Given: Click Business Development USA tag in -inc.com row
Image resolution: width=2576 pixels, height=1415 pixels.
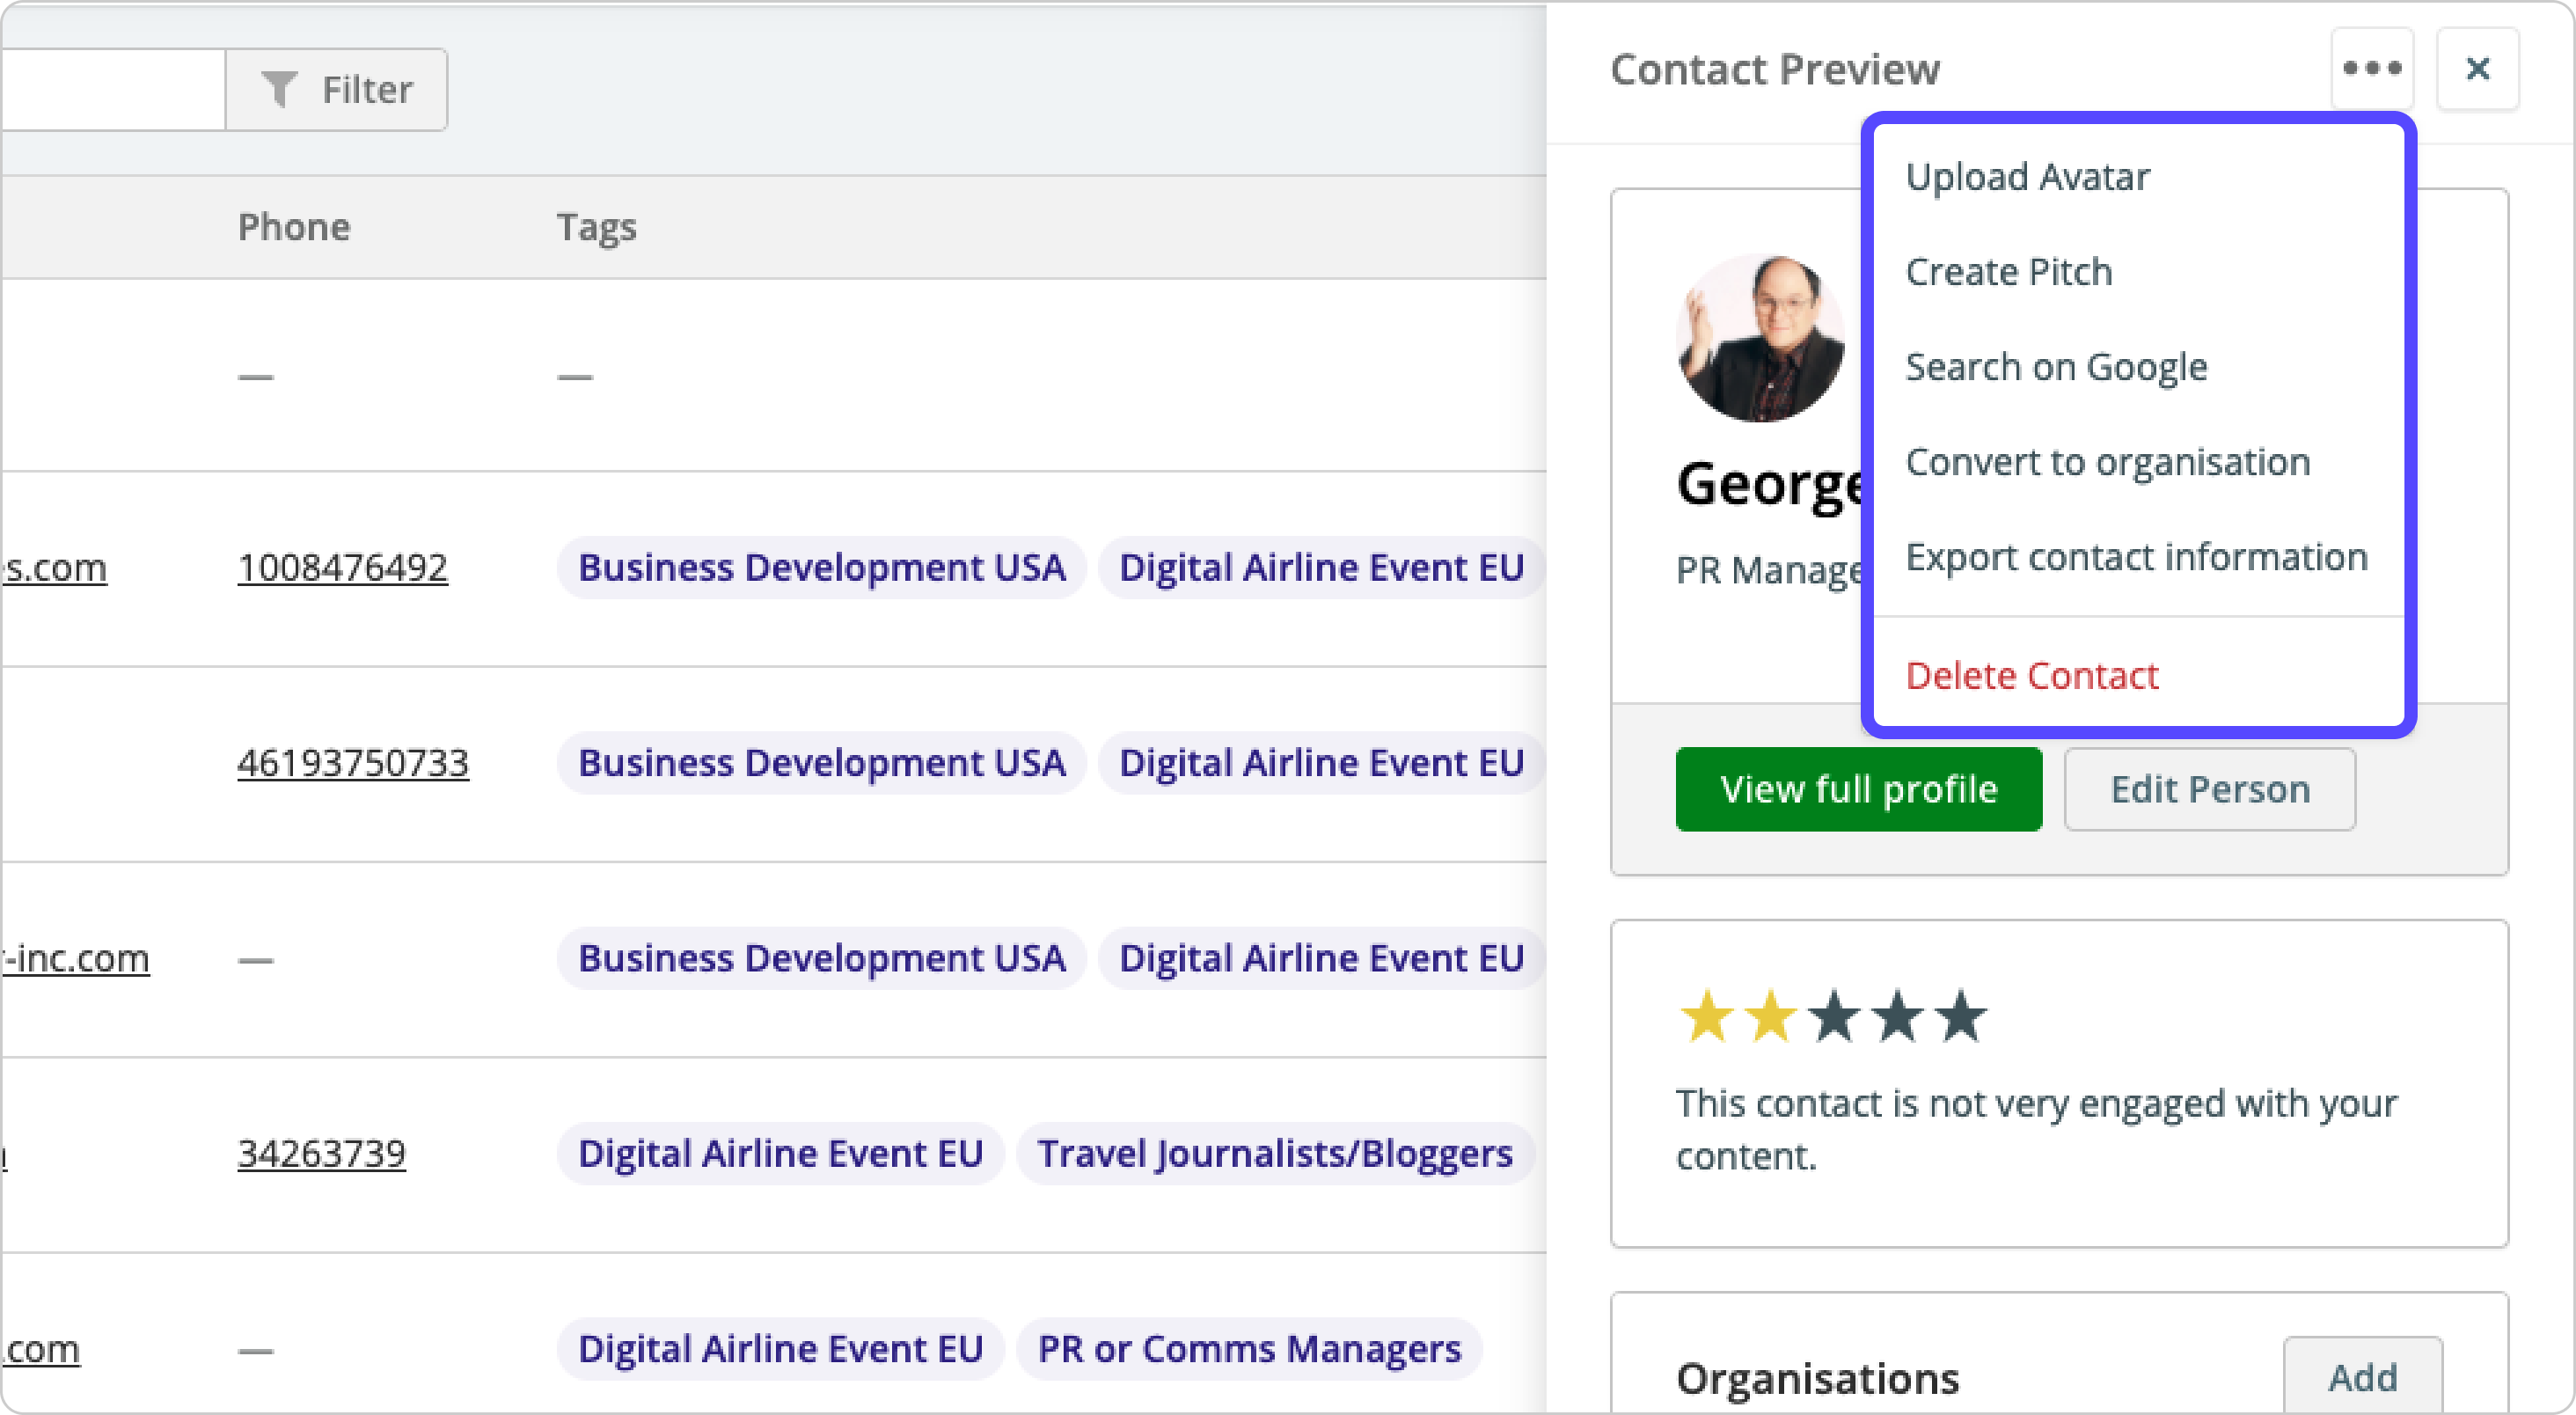Looking at the screenshot, I should pyautogui.click(x=822, y=959).
